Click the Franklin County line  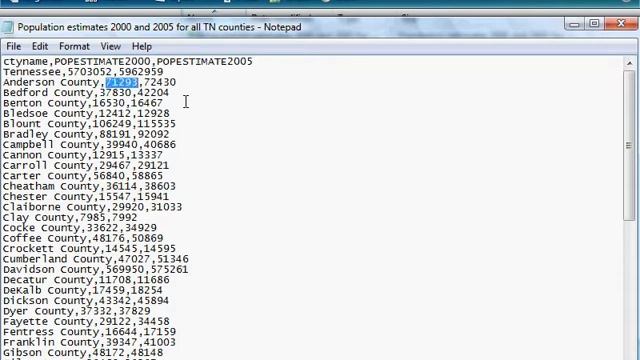(x=89, y=342)
